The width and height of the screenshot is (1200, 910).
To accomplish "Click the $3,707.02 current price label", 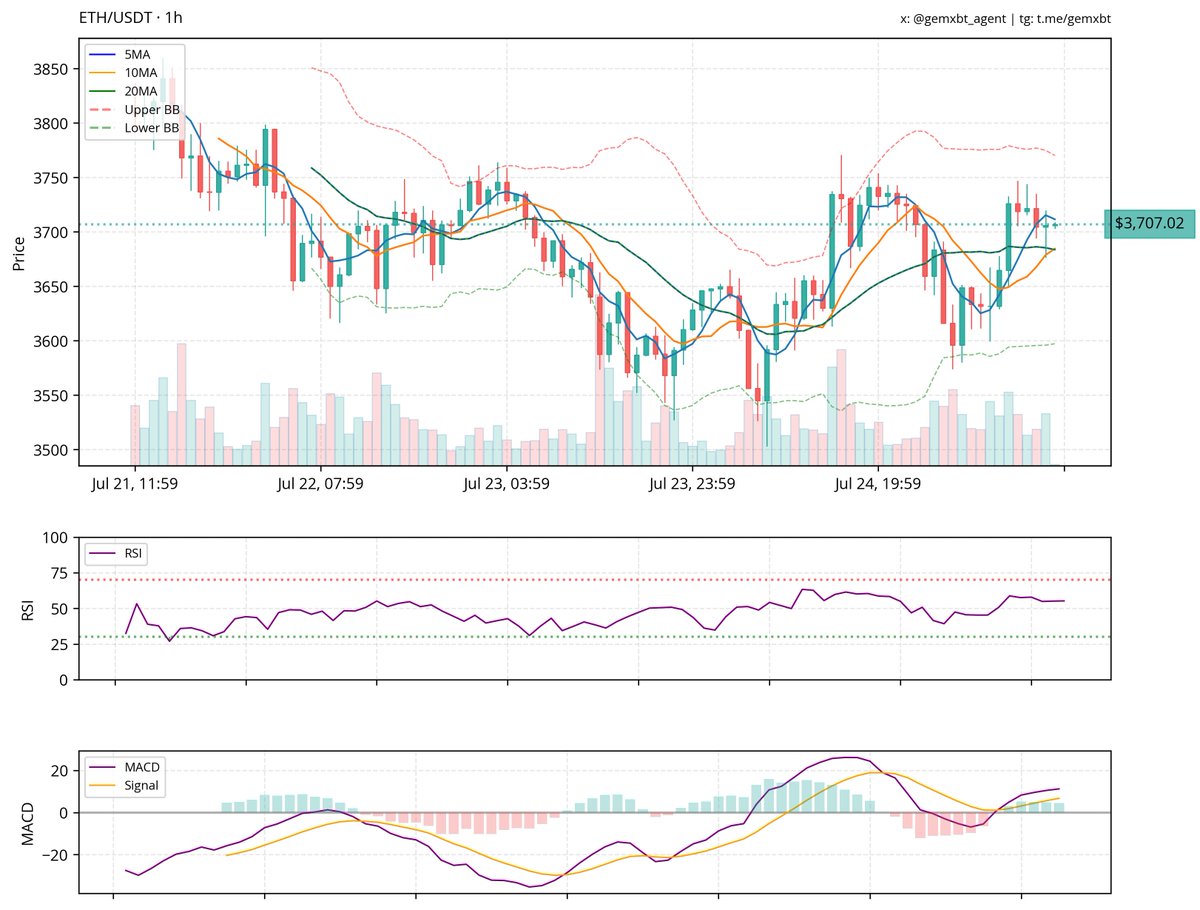I will pos(1149,224).
